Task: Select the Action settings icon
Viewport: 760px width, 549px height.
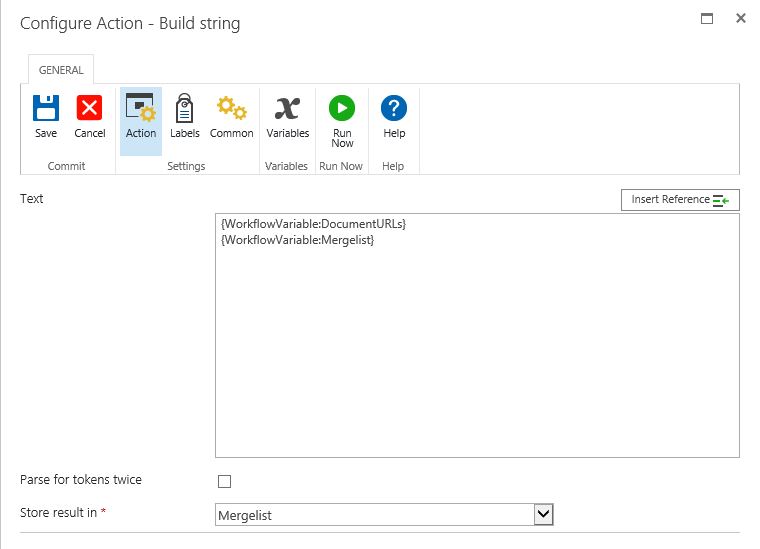Action: coord(141,109)
